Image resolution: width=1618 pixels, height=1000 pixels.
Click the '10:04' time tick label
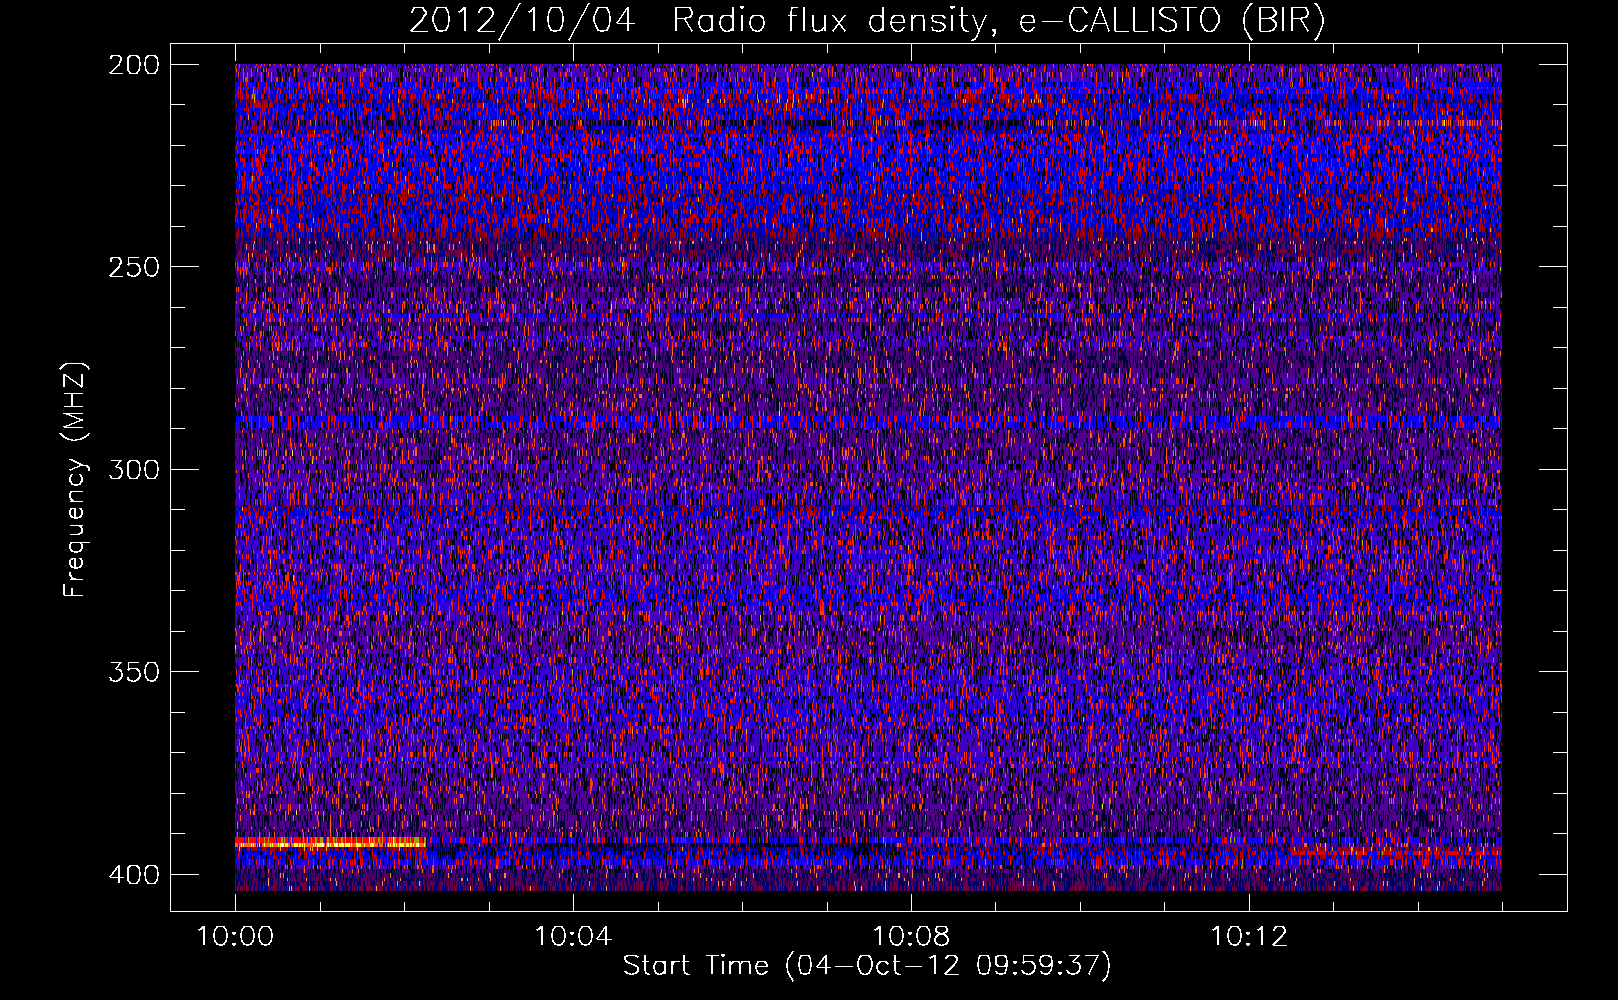573,937
